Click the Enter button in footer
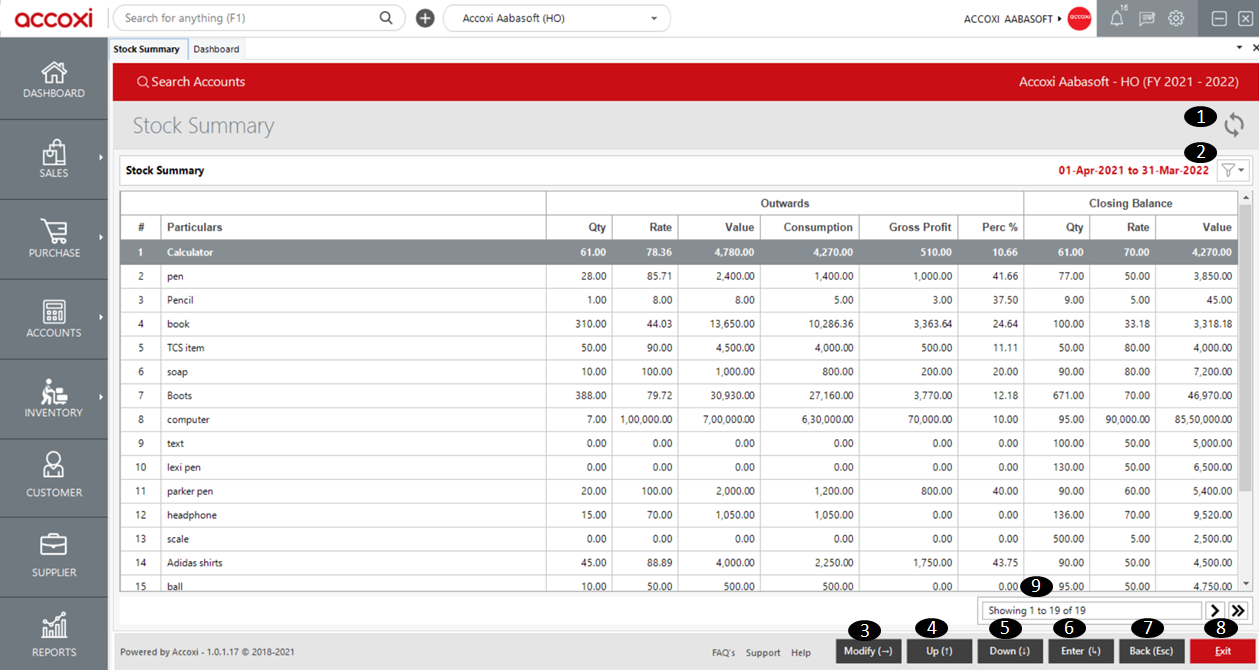The image size is (1259, 670). [x=1081, y=651]
